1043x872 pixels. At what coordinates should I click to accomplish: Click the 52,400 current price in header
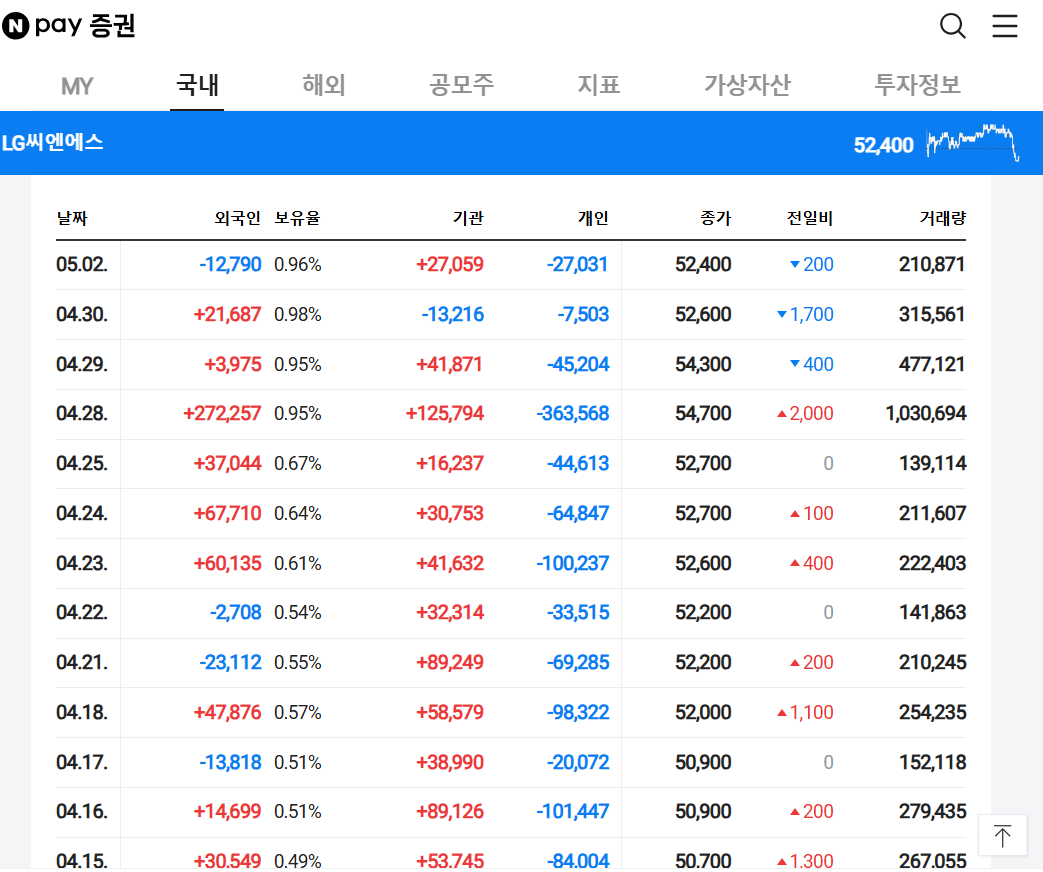[883, 145]
